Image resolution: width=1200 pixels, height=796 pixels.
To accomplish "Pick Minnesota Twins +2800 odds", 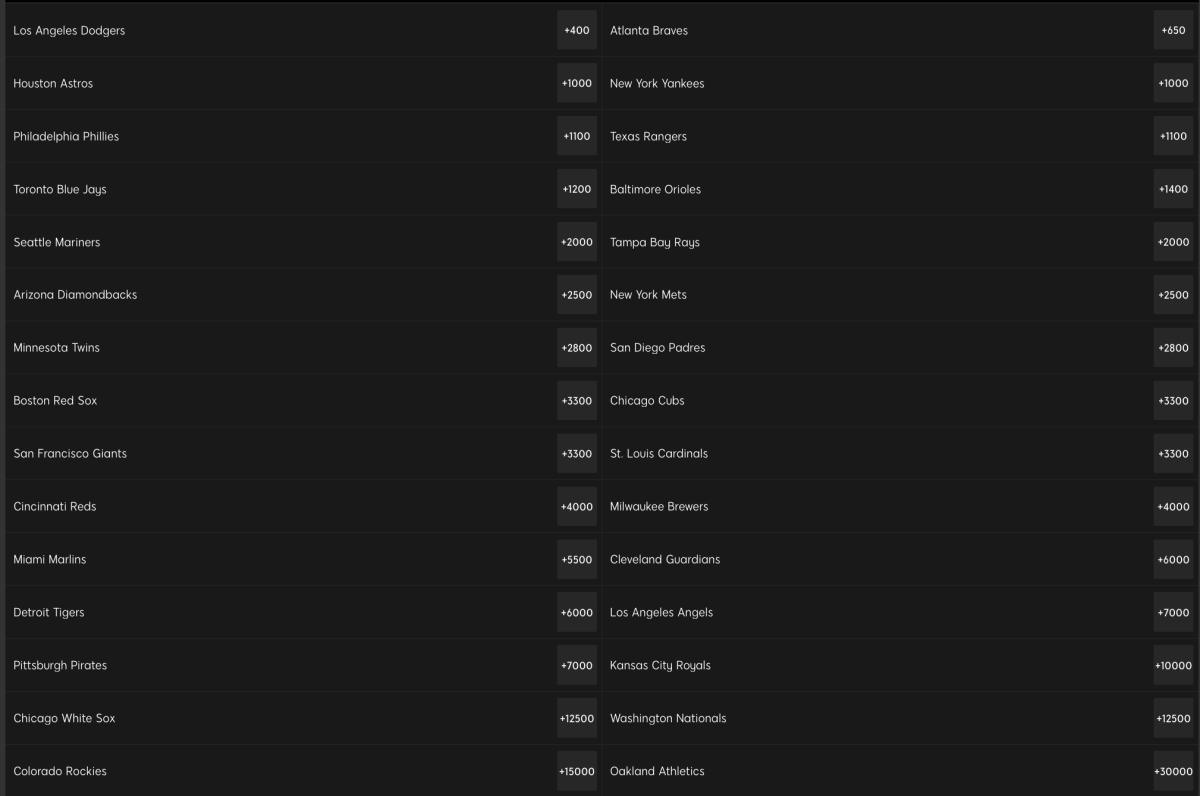I will [577, 348].
